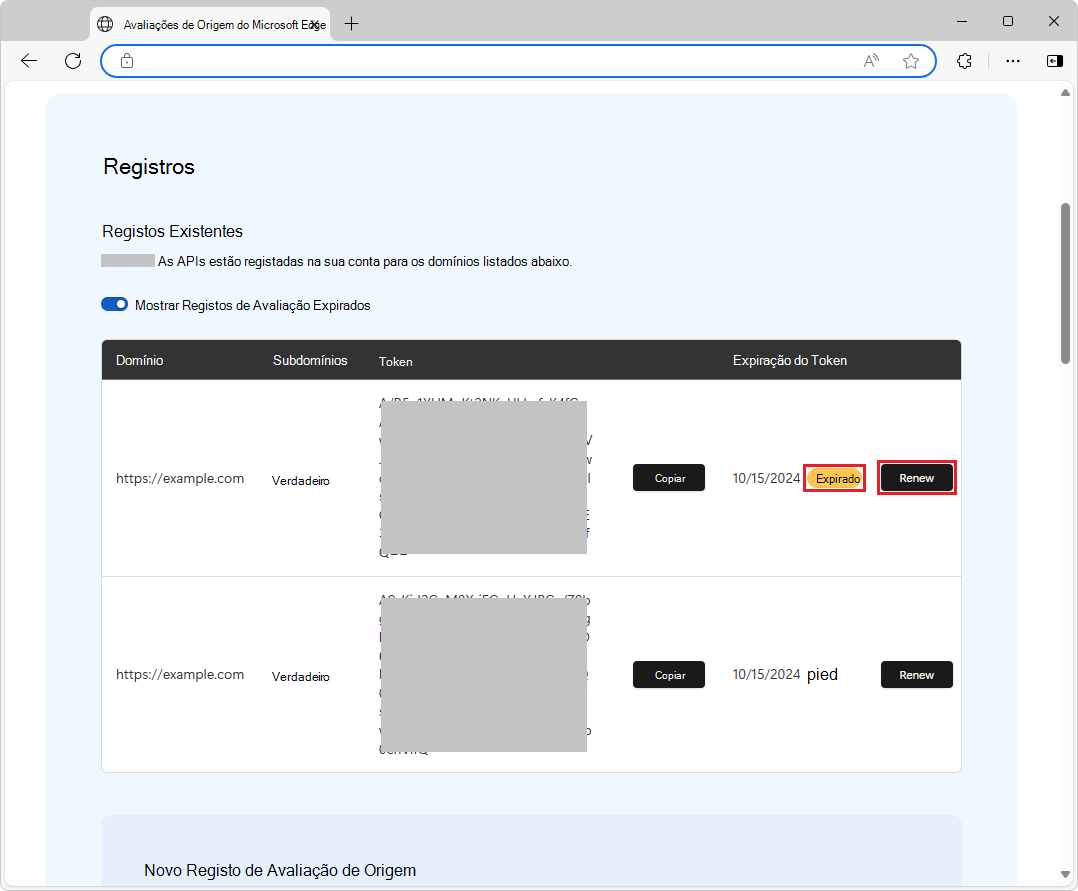The width and height of the screenshot is (1078, 891).
Task: Click the Expirado badge in first row
Action: (835, 478)
